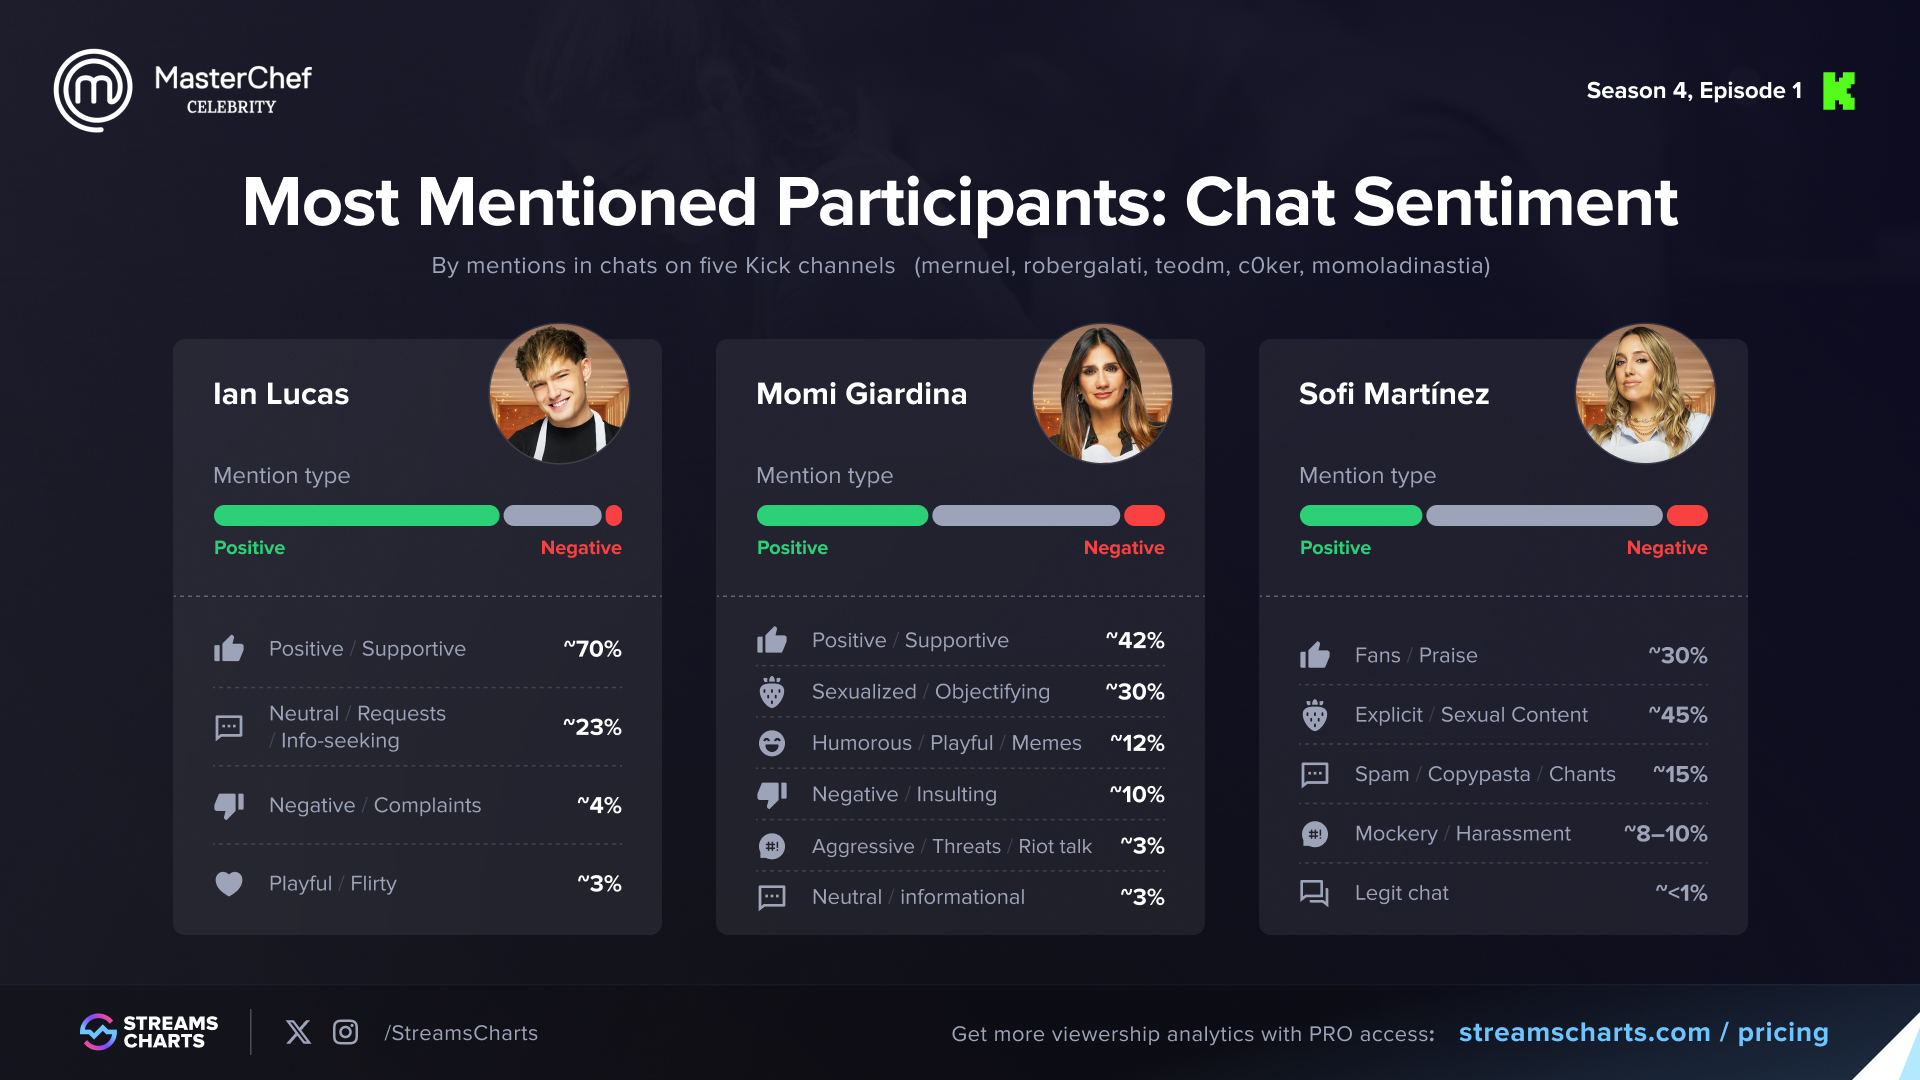This screenshot has height=1080, width=1920.
Task: Click the green Kick logo icon
Action: 1838,91
